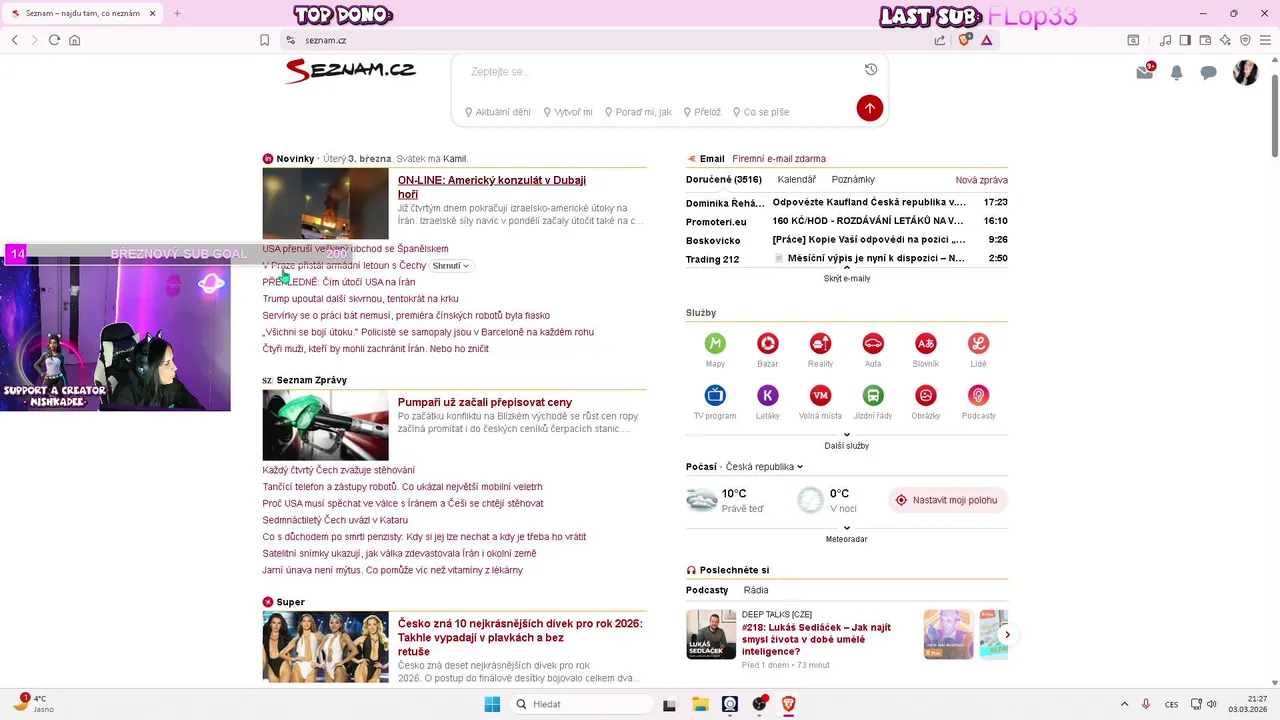Screen dimensions: 1280x720
Task: Show next podcasts with carousel arrow
Action: (1008, 635)
